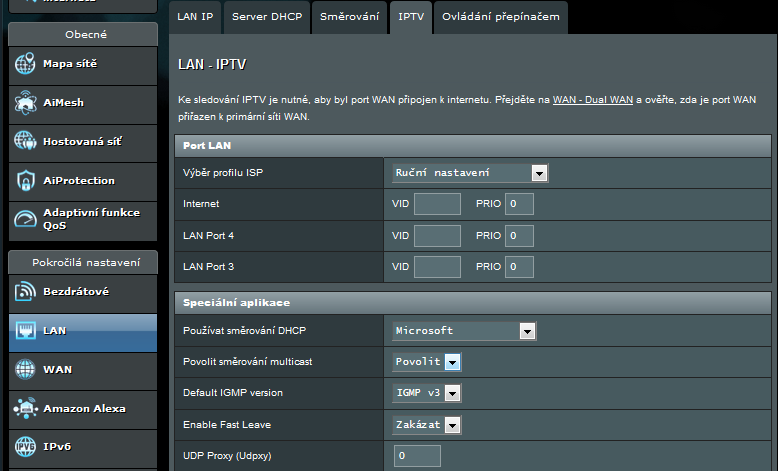Click the Adaptivní funkce QoS icon
This screenshot has height=471, width=778.
[26, 220]
